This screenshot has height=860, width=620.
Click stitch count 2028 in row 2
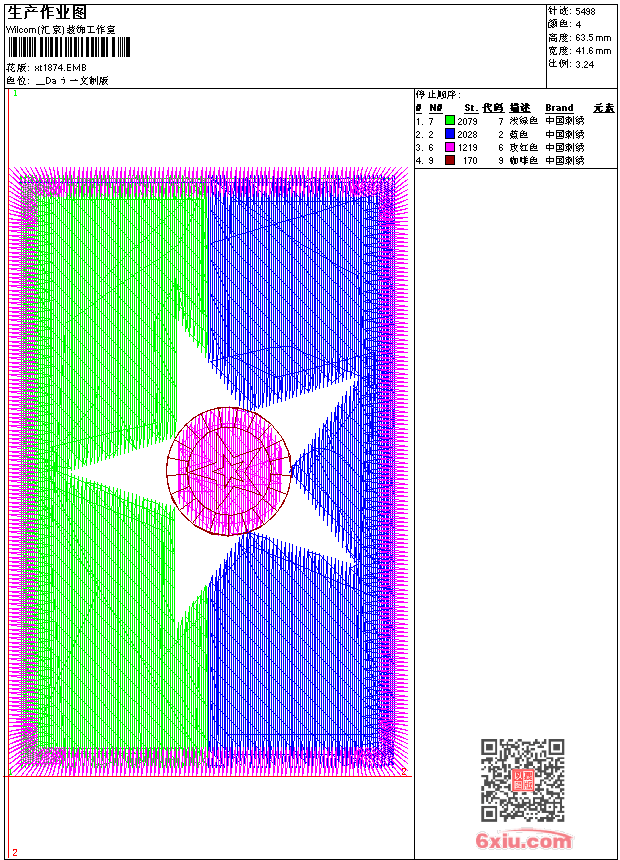467,134
